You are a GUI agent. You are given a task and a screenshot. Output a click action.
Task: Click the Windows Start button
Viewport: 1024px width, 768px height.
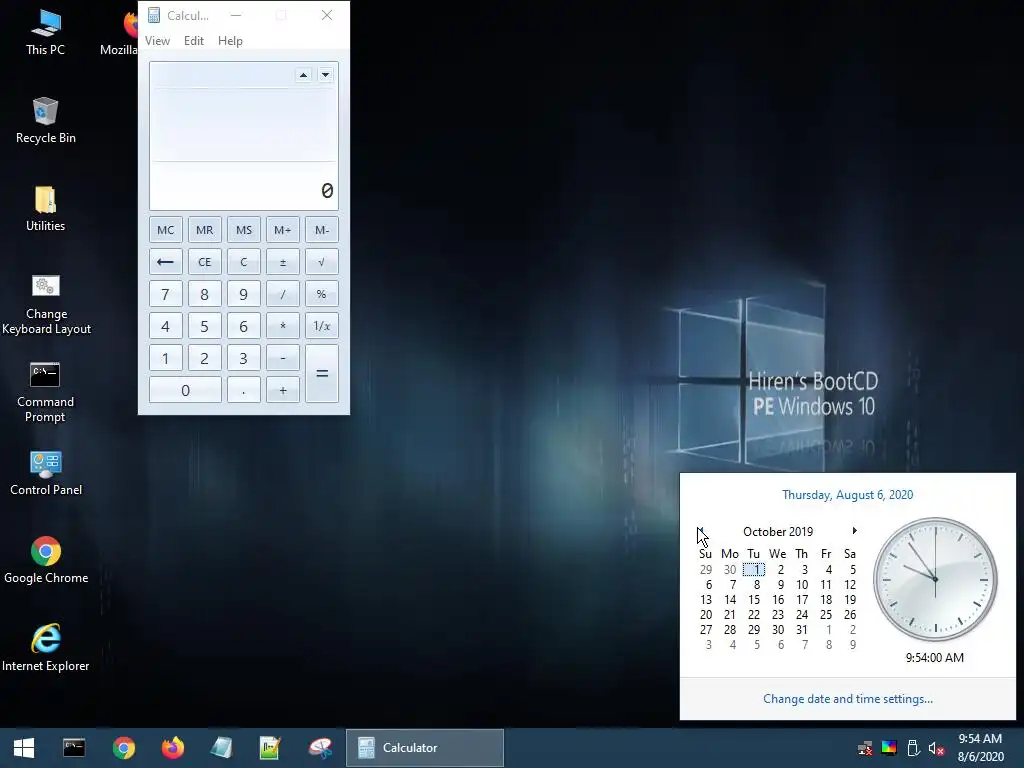24,748
